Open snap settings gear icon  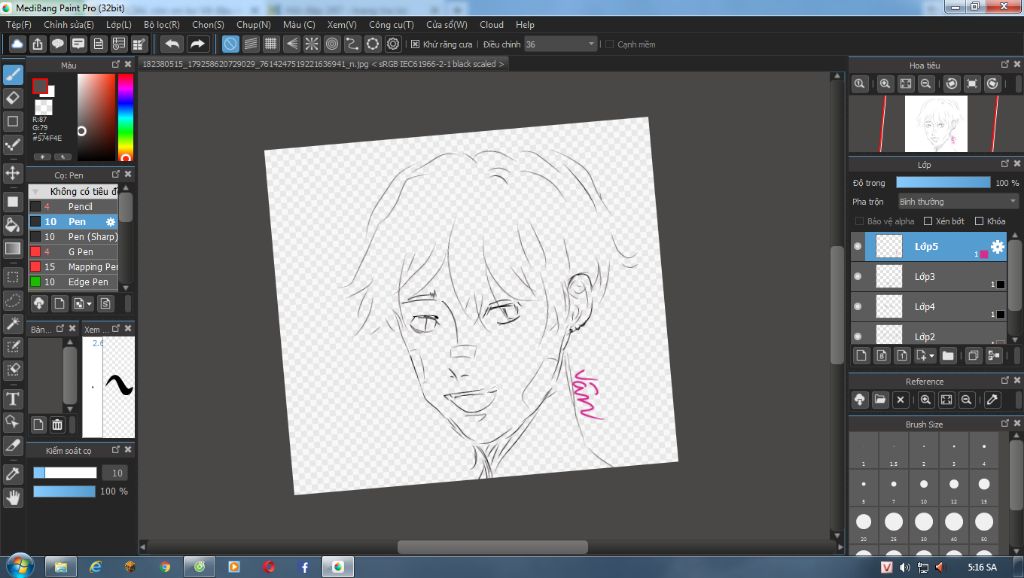[393, 44]
